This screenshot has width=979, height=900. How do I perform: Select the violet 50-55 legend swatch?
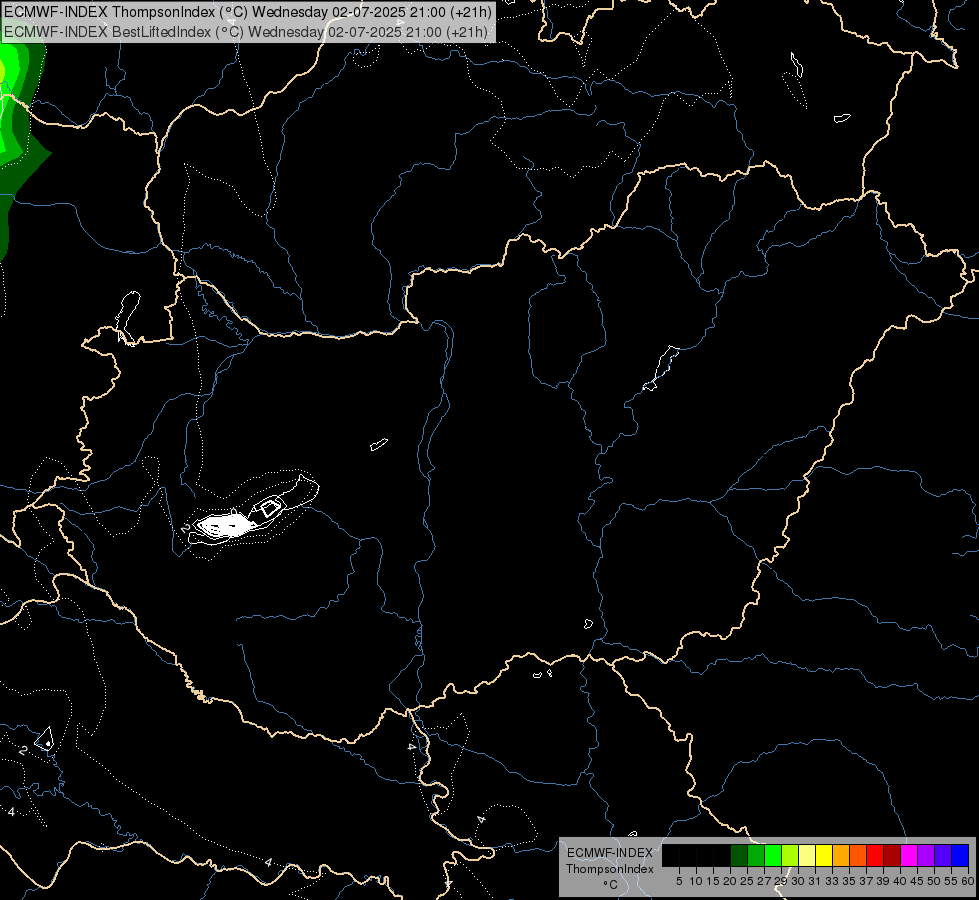pos(943,855)
